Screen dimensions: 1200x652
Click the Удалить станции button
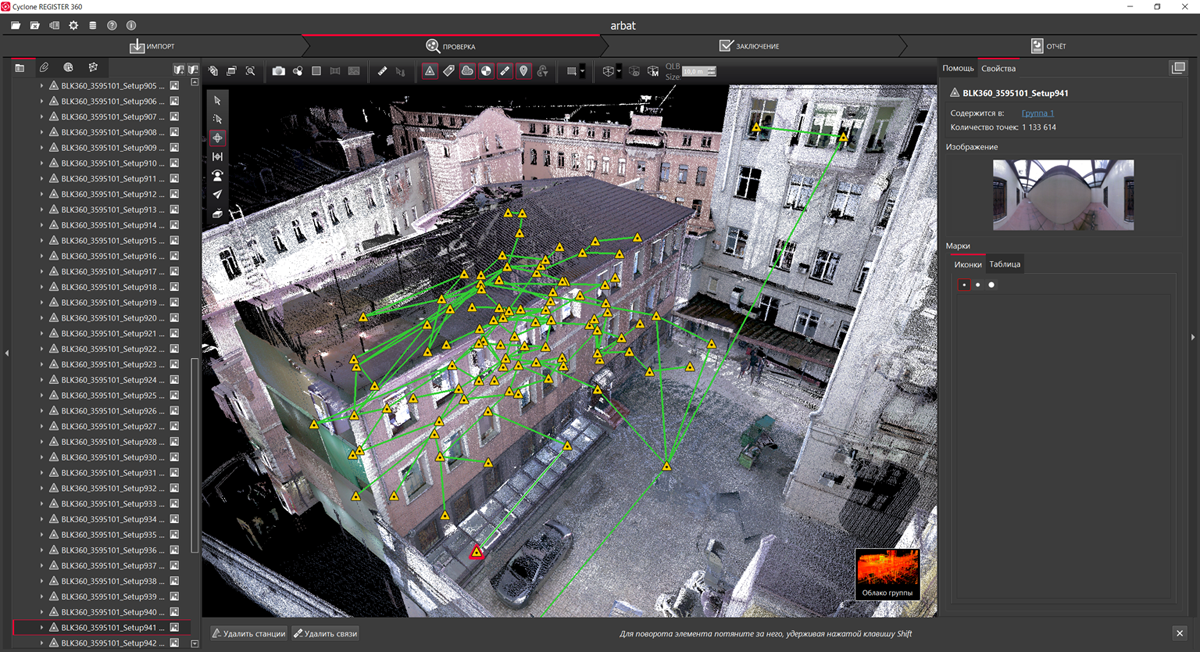click(249, 633)
